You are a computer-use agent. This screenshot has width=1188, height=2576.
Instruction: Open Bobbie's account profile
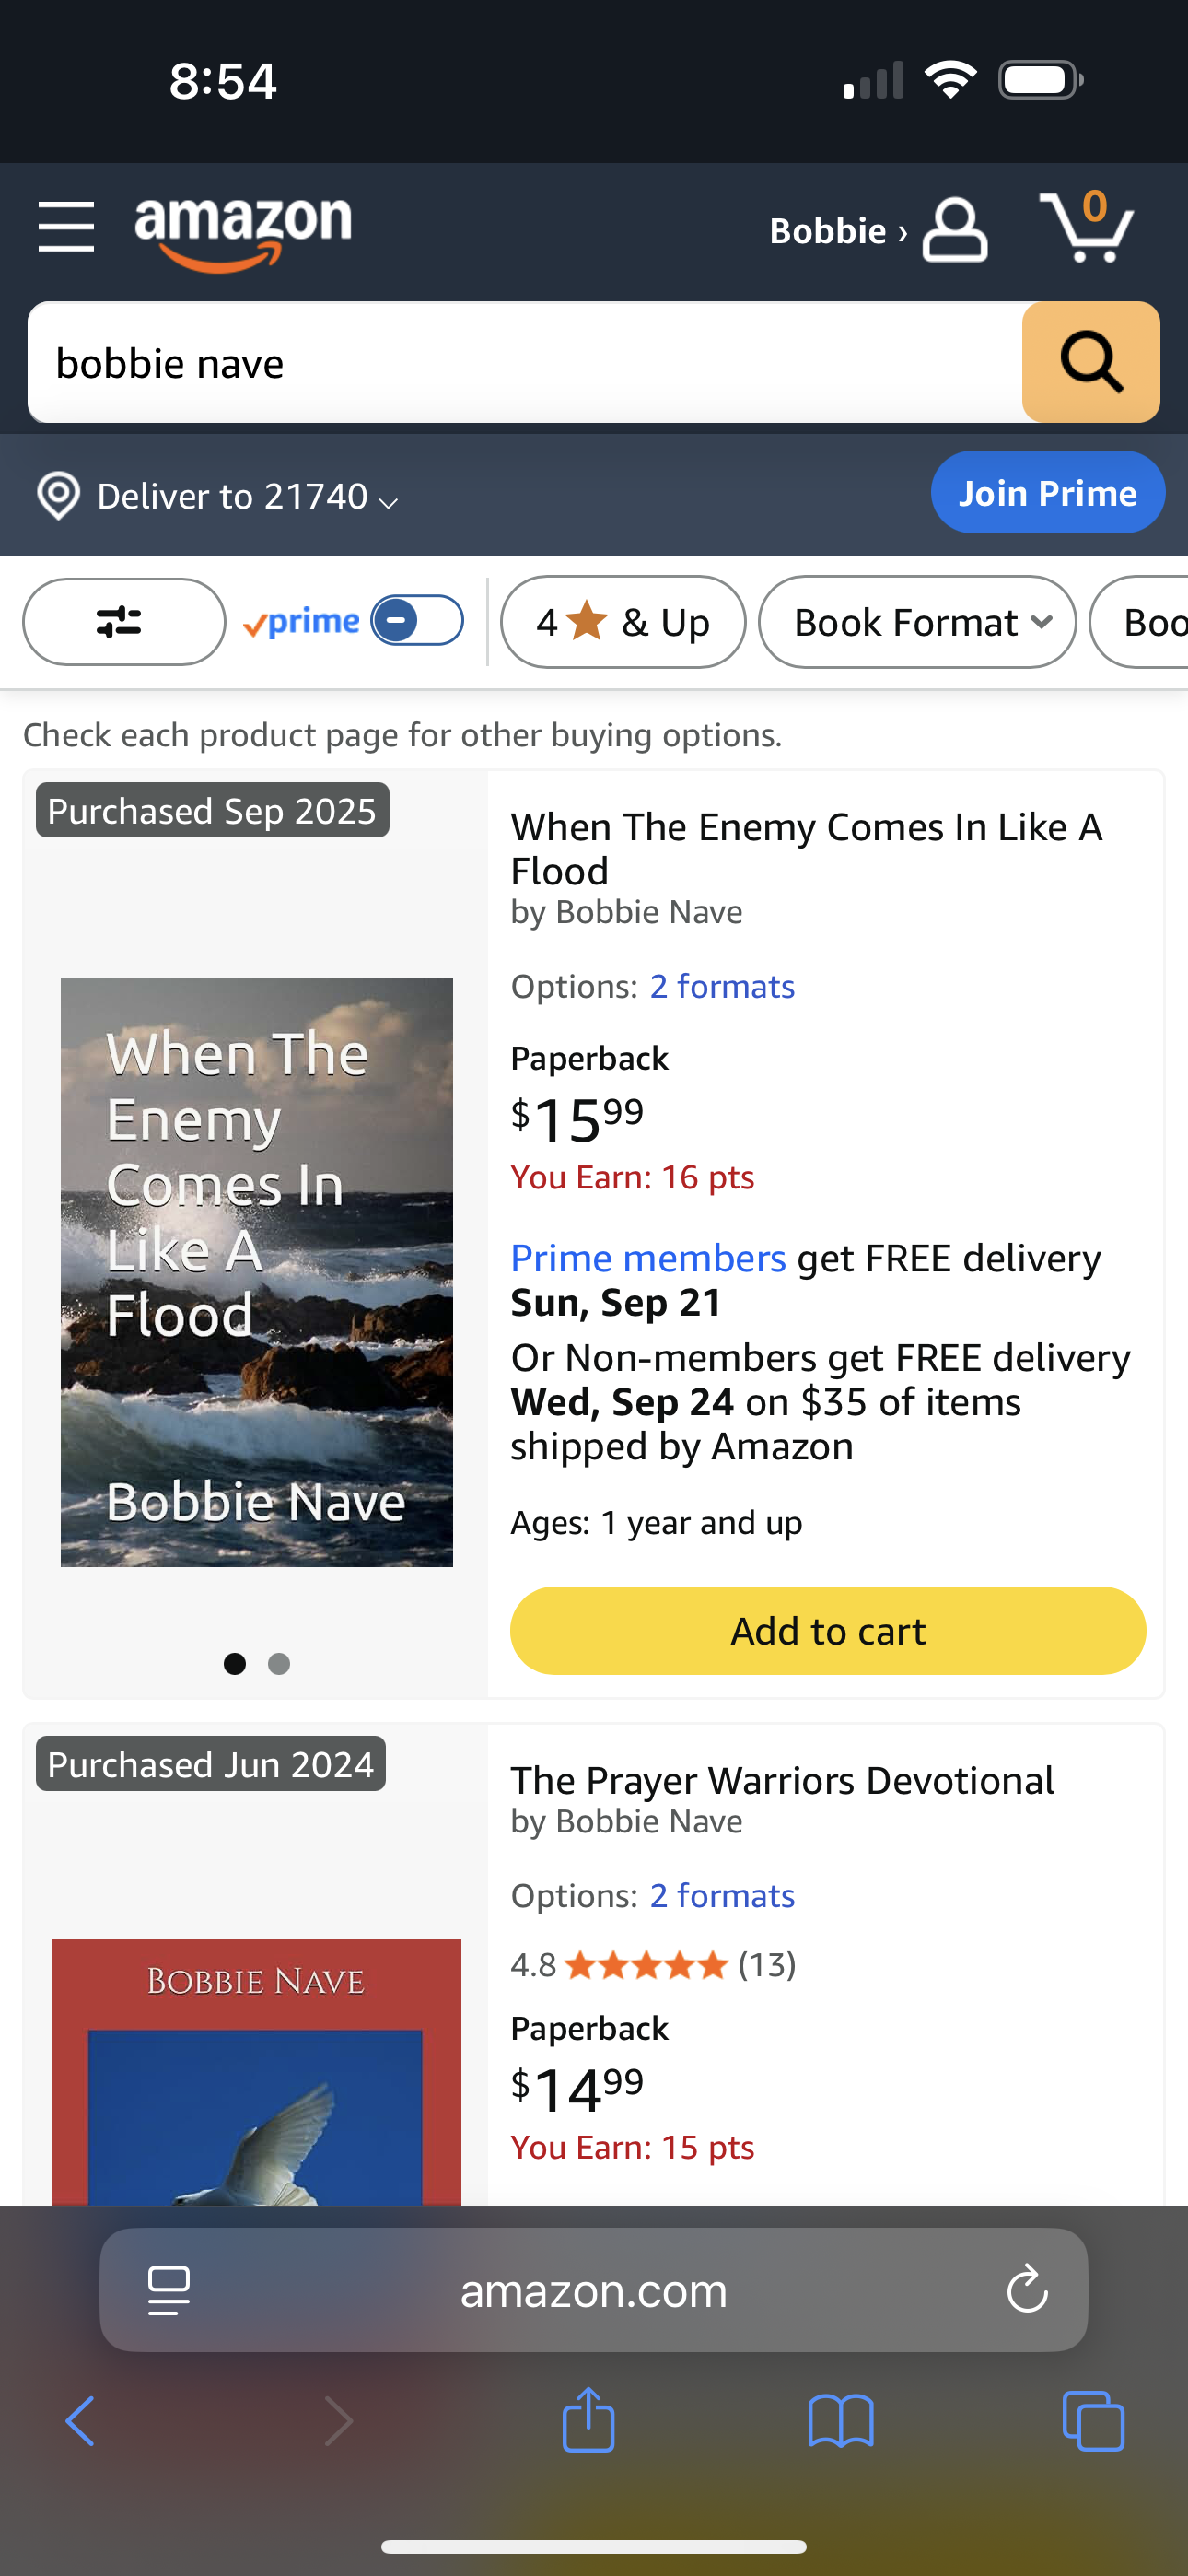[877, 231]
